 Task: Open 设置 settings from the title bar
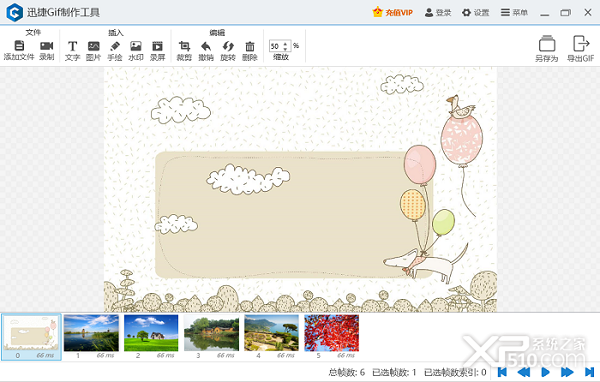tap(476, 13)
